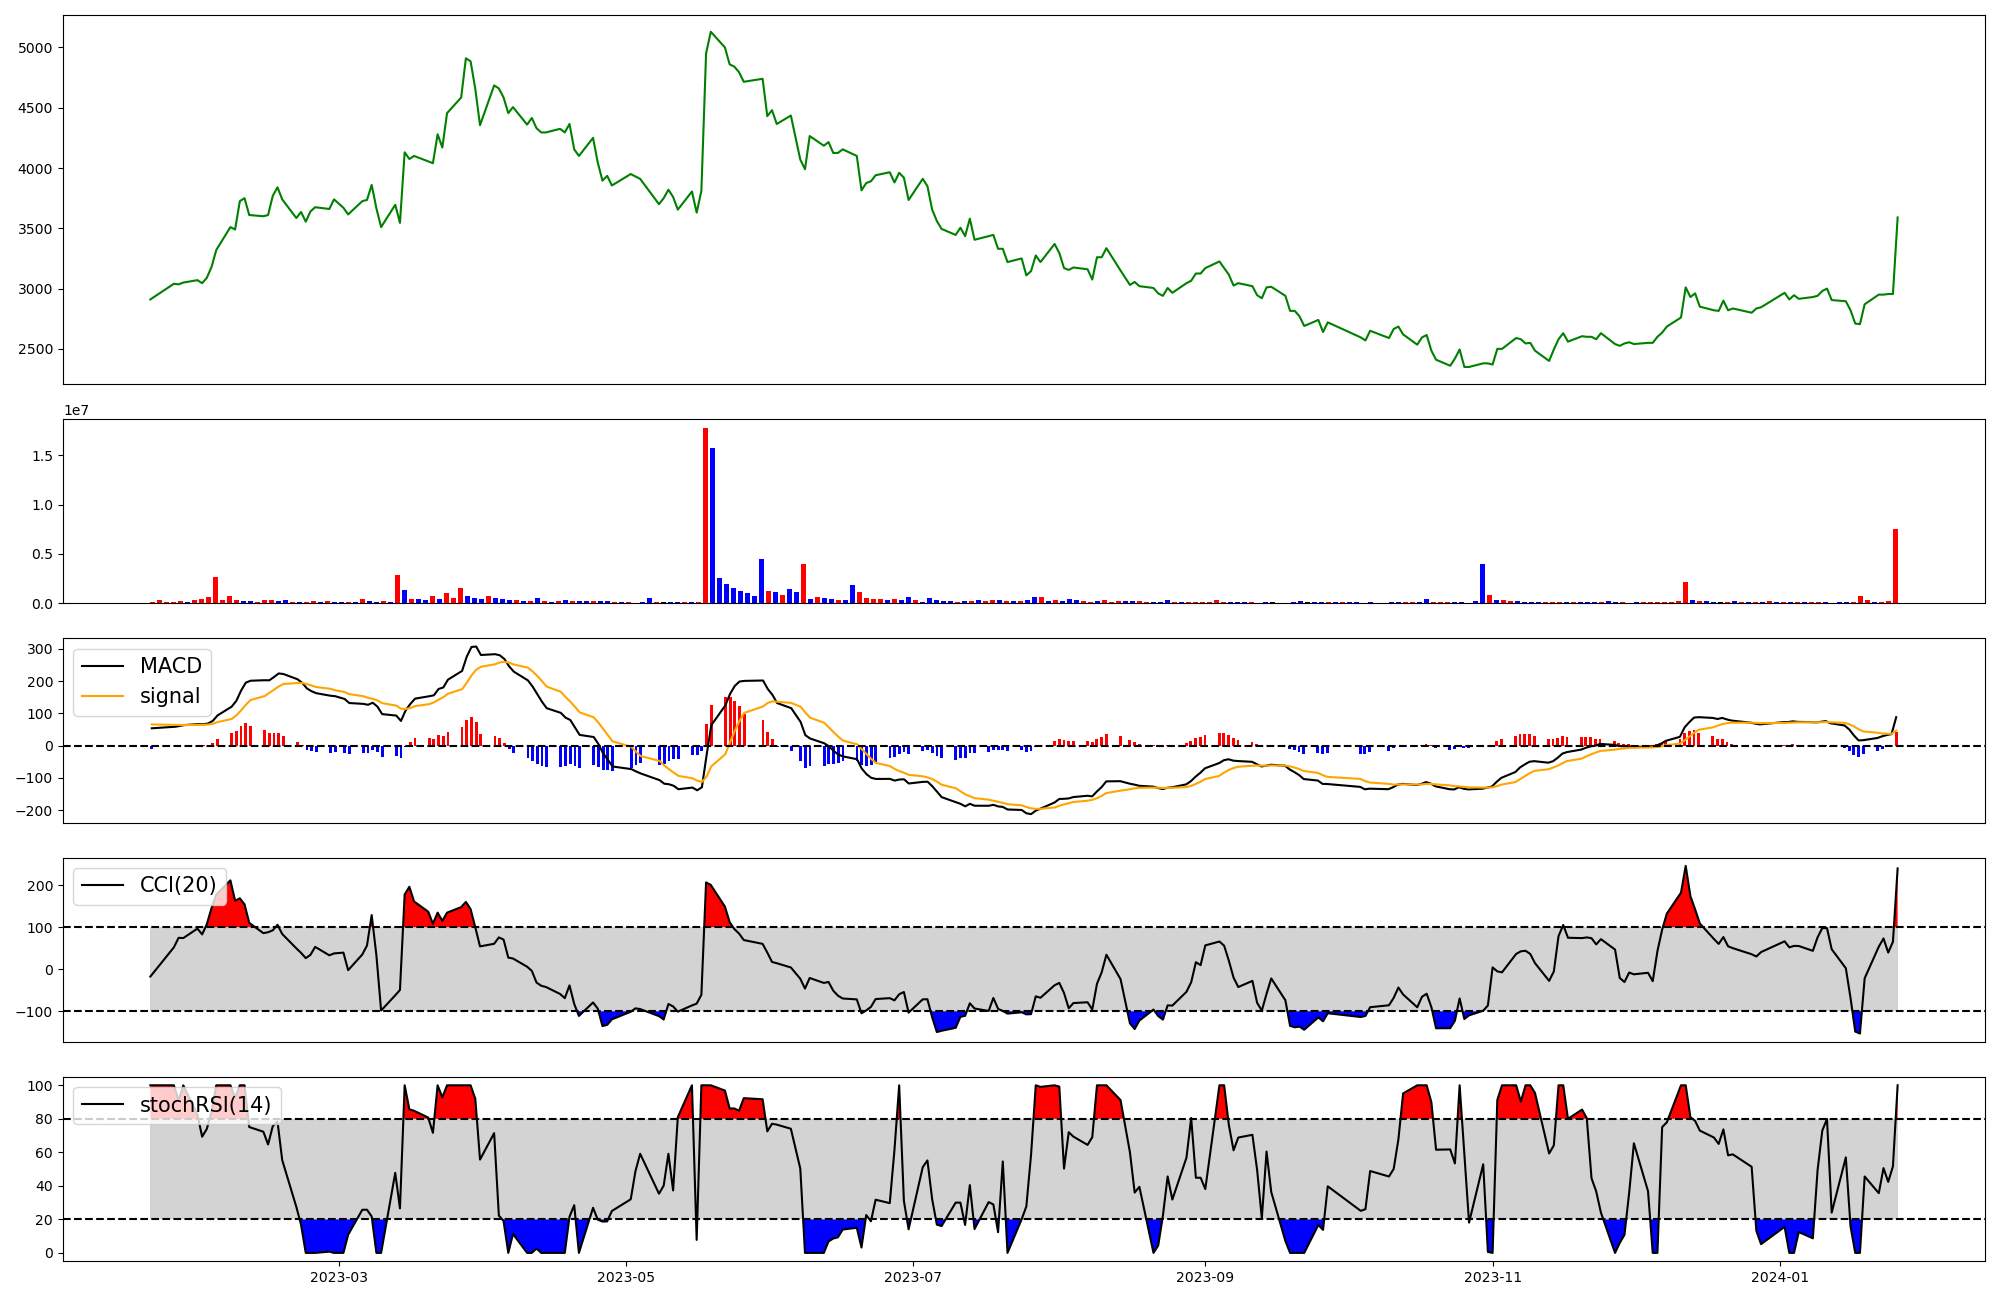Click the 80 stochRSI axis label
This screenshot has width=2000, height=1300.
tap(44, 1119)
